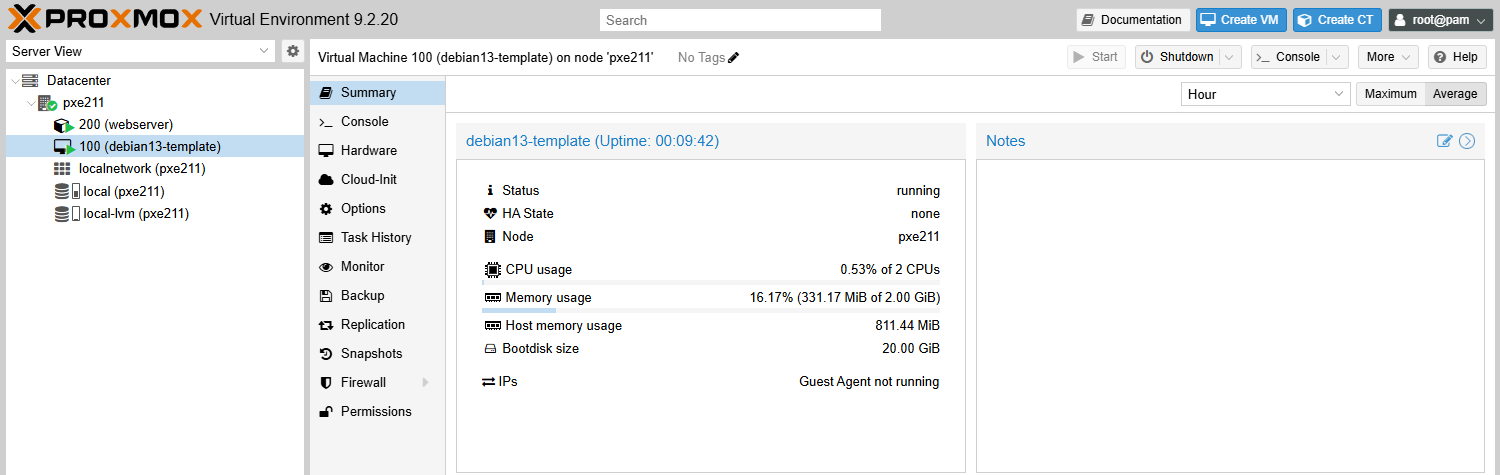Click the Task History list icon
1500x475 pixels.
pyautogui.click(x=325, y=237)
